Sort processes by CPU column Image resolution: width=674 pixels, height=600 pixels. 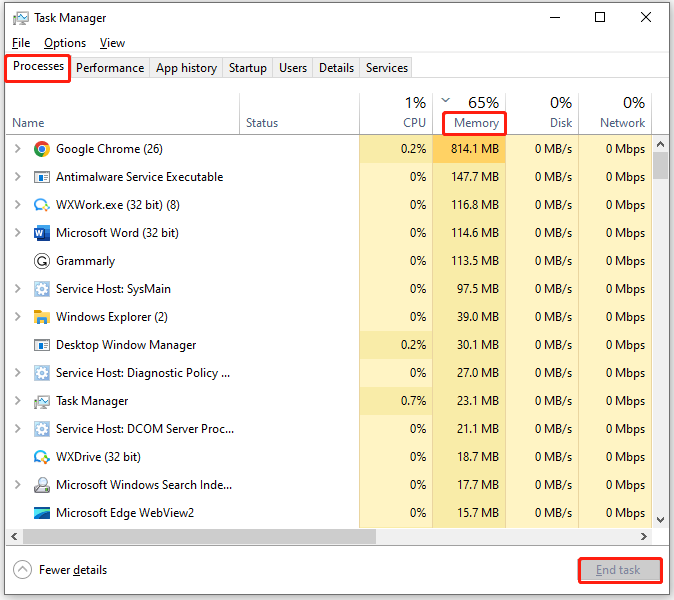(396, 114)
